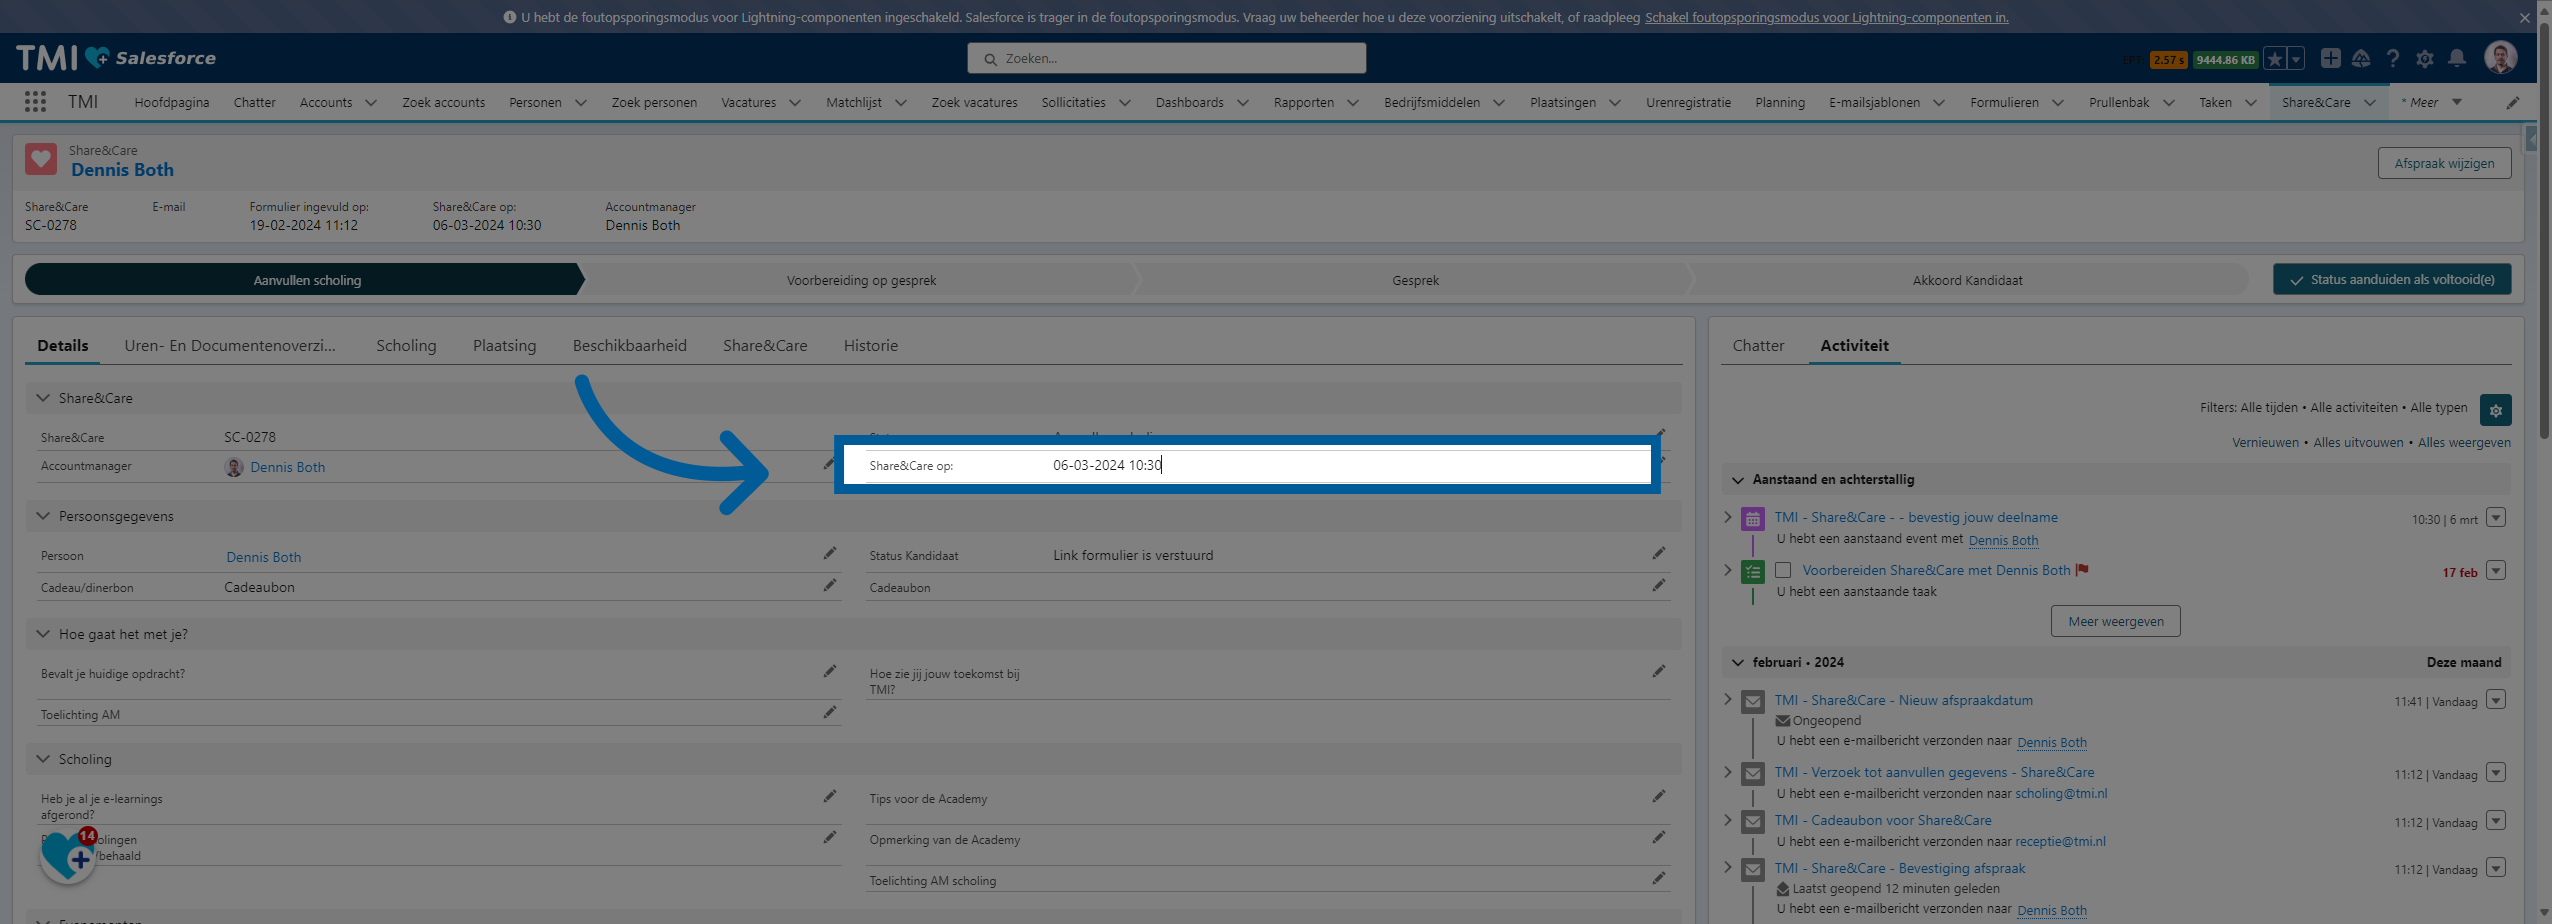The width and height of the screenshot is (2552, 924).
Task: Click the page vertical scrollbar
Action: pyautogui.click(x=2544, y=230)
